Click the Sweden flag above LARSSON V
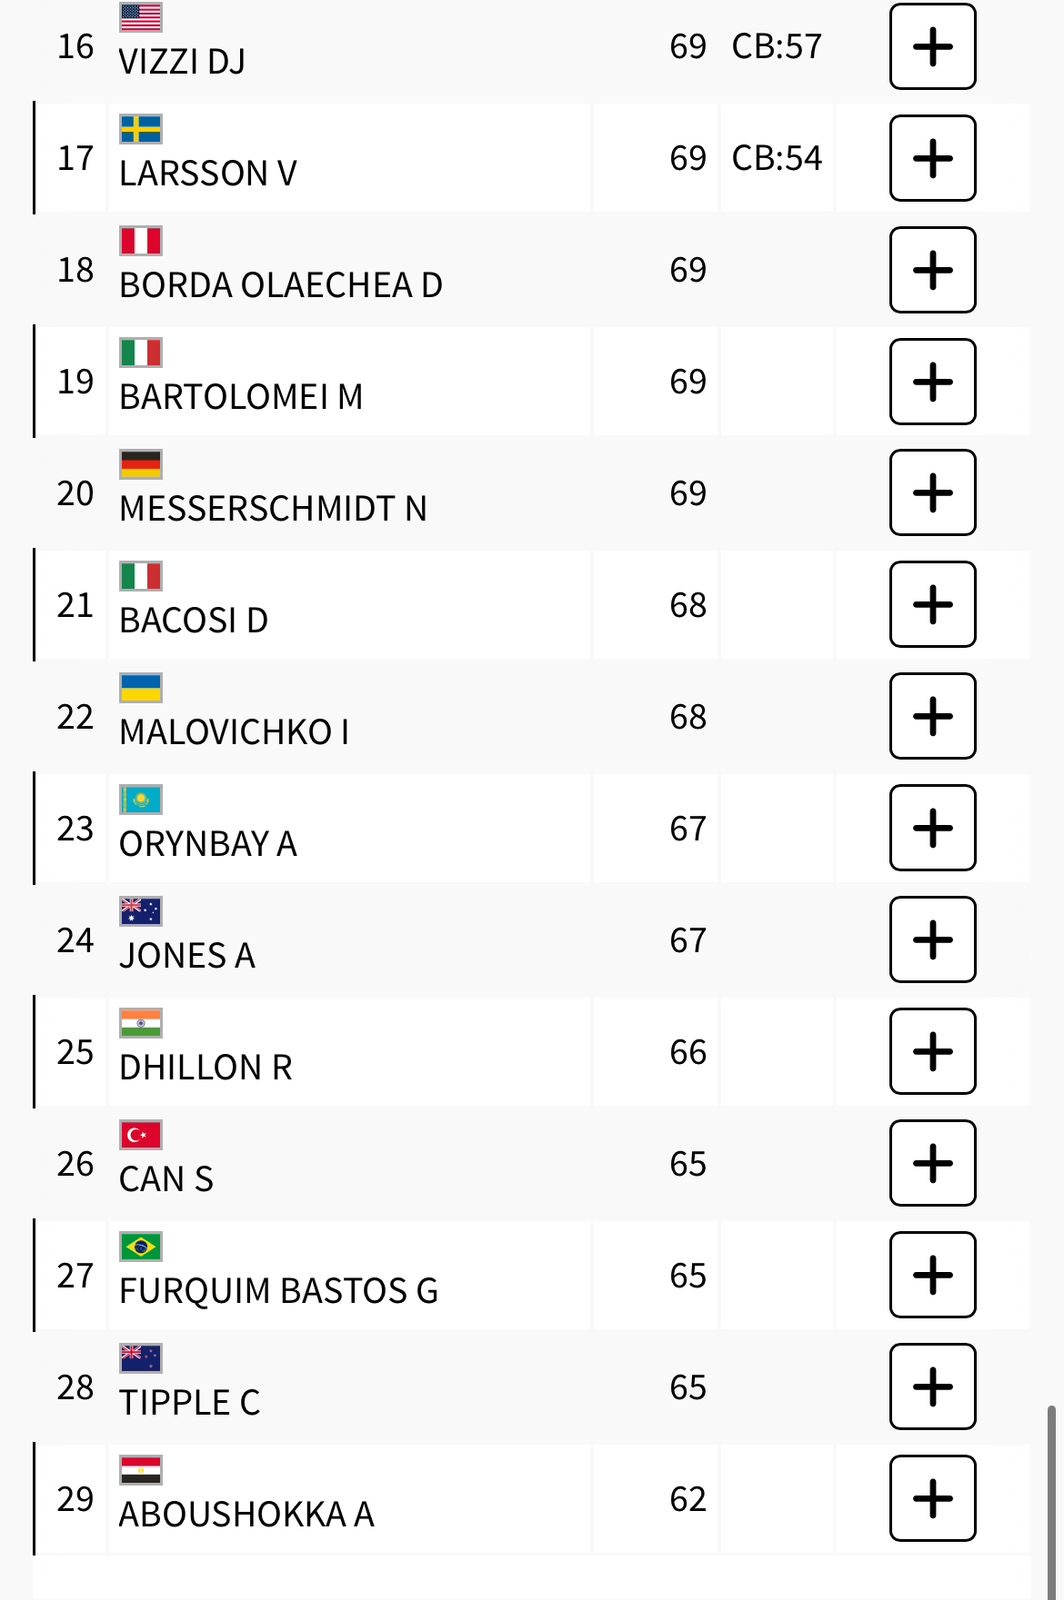Screen dimensions: 1064x1600 tap(140, 129)
